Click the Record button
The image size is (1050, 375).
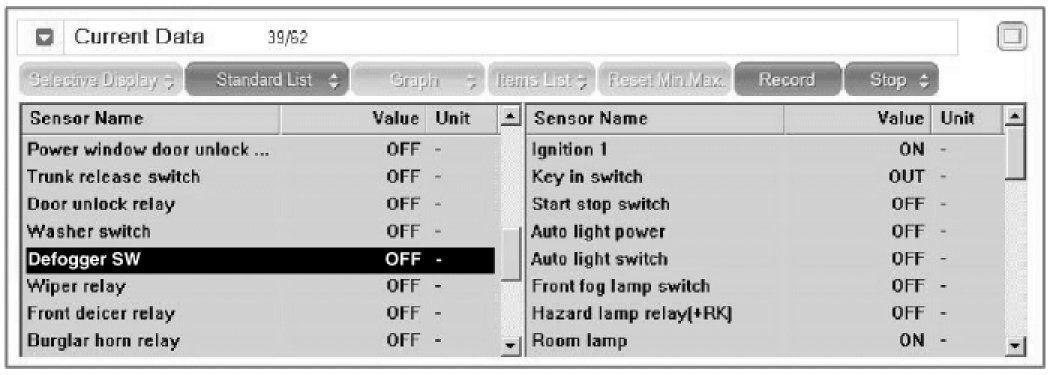point(787,80)
